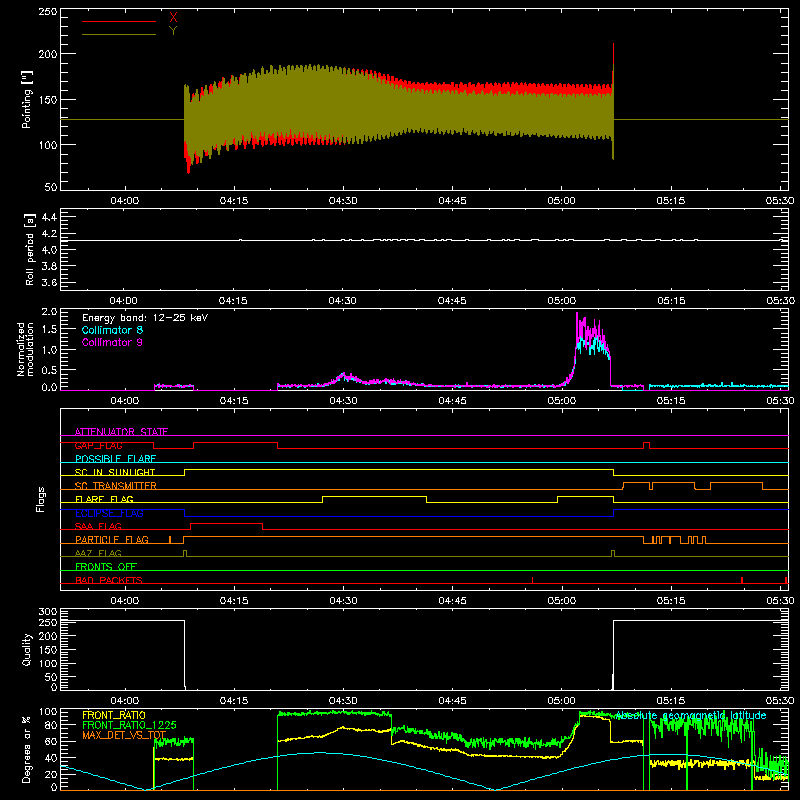Click the 1.5 tick on the modulation axis
800x800 pixels.
(49, 329)
